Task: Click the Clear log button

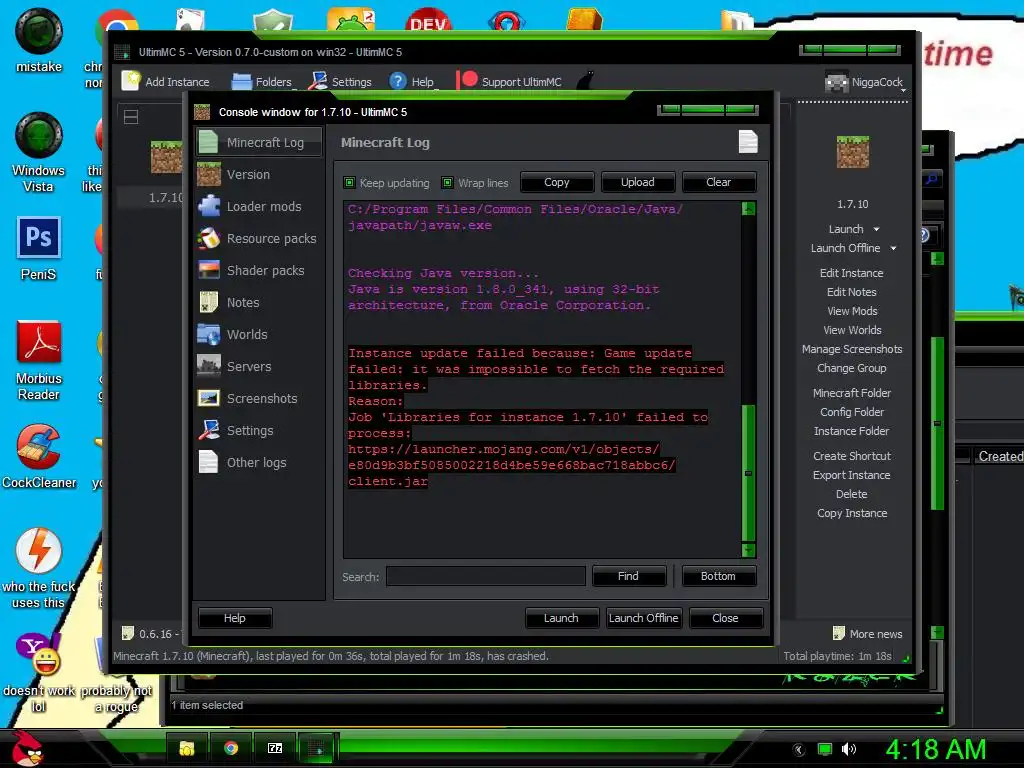Action: [x=718, y=182]
